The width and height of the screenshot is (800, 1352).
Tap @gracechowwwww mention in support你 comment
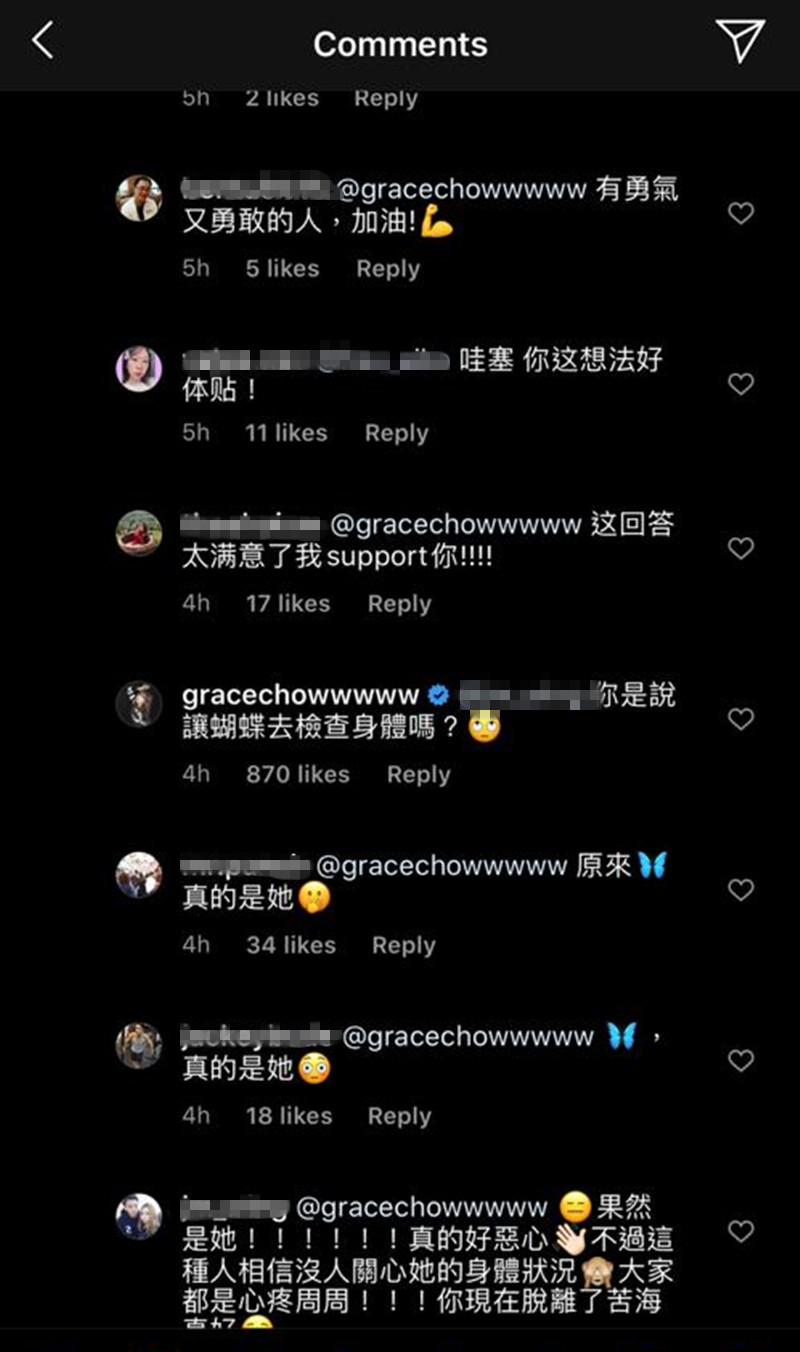(x=455, y=525)
